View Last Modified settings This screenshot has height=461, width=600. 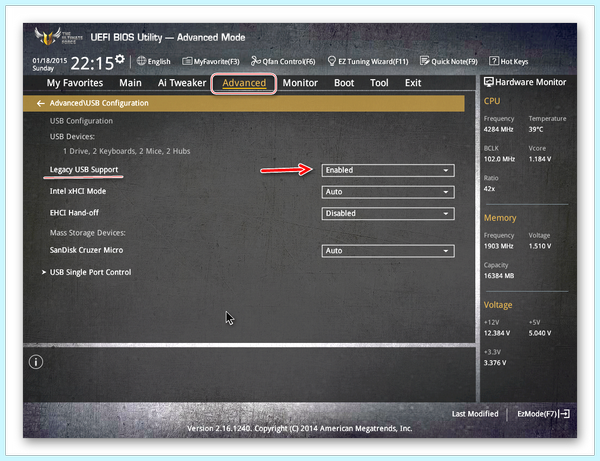(475, 414)
